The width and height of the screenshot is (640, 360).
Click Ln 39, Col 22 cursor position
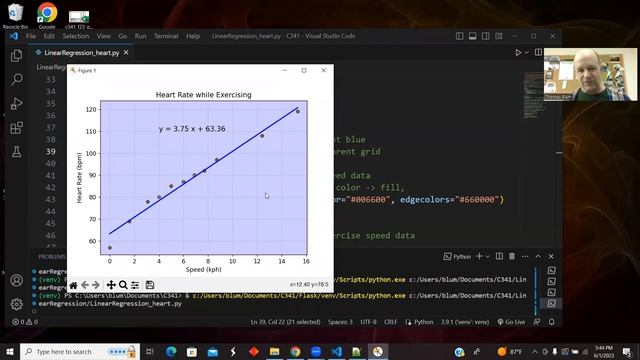point(285,322)
